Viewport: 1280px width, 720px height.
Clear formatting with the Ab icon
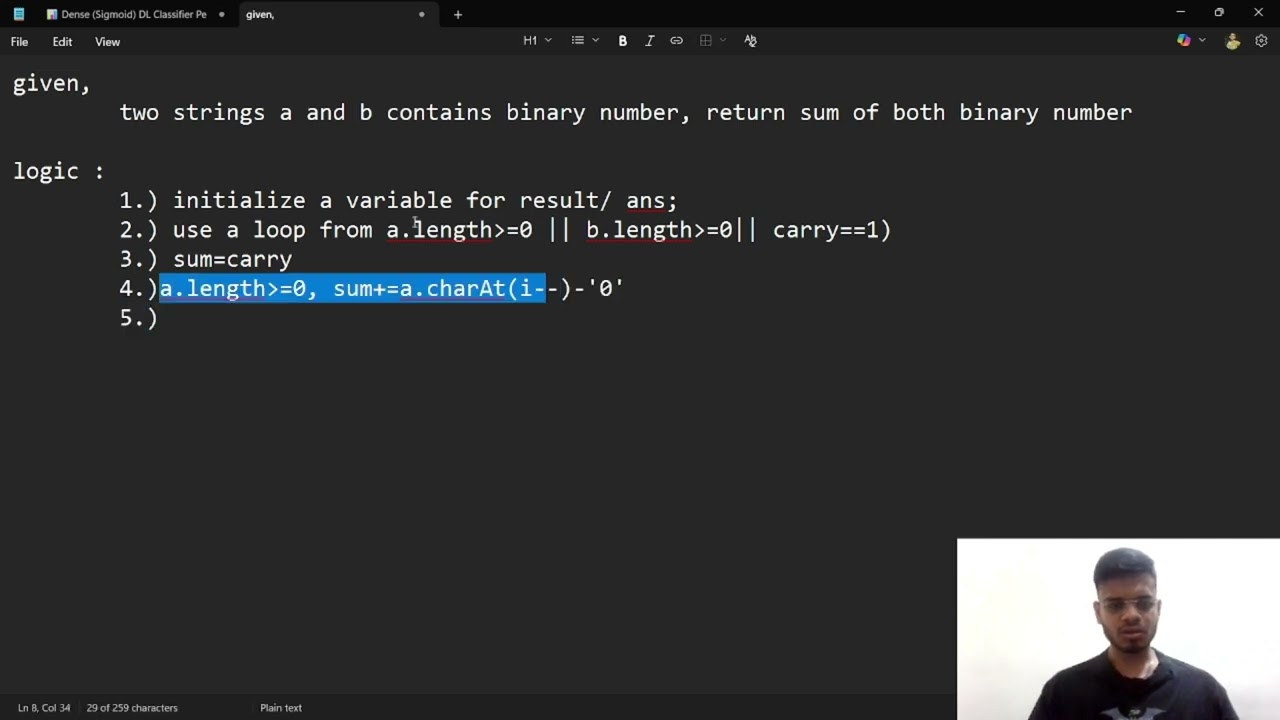coord(750,40)
